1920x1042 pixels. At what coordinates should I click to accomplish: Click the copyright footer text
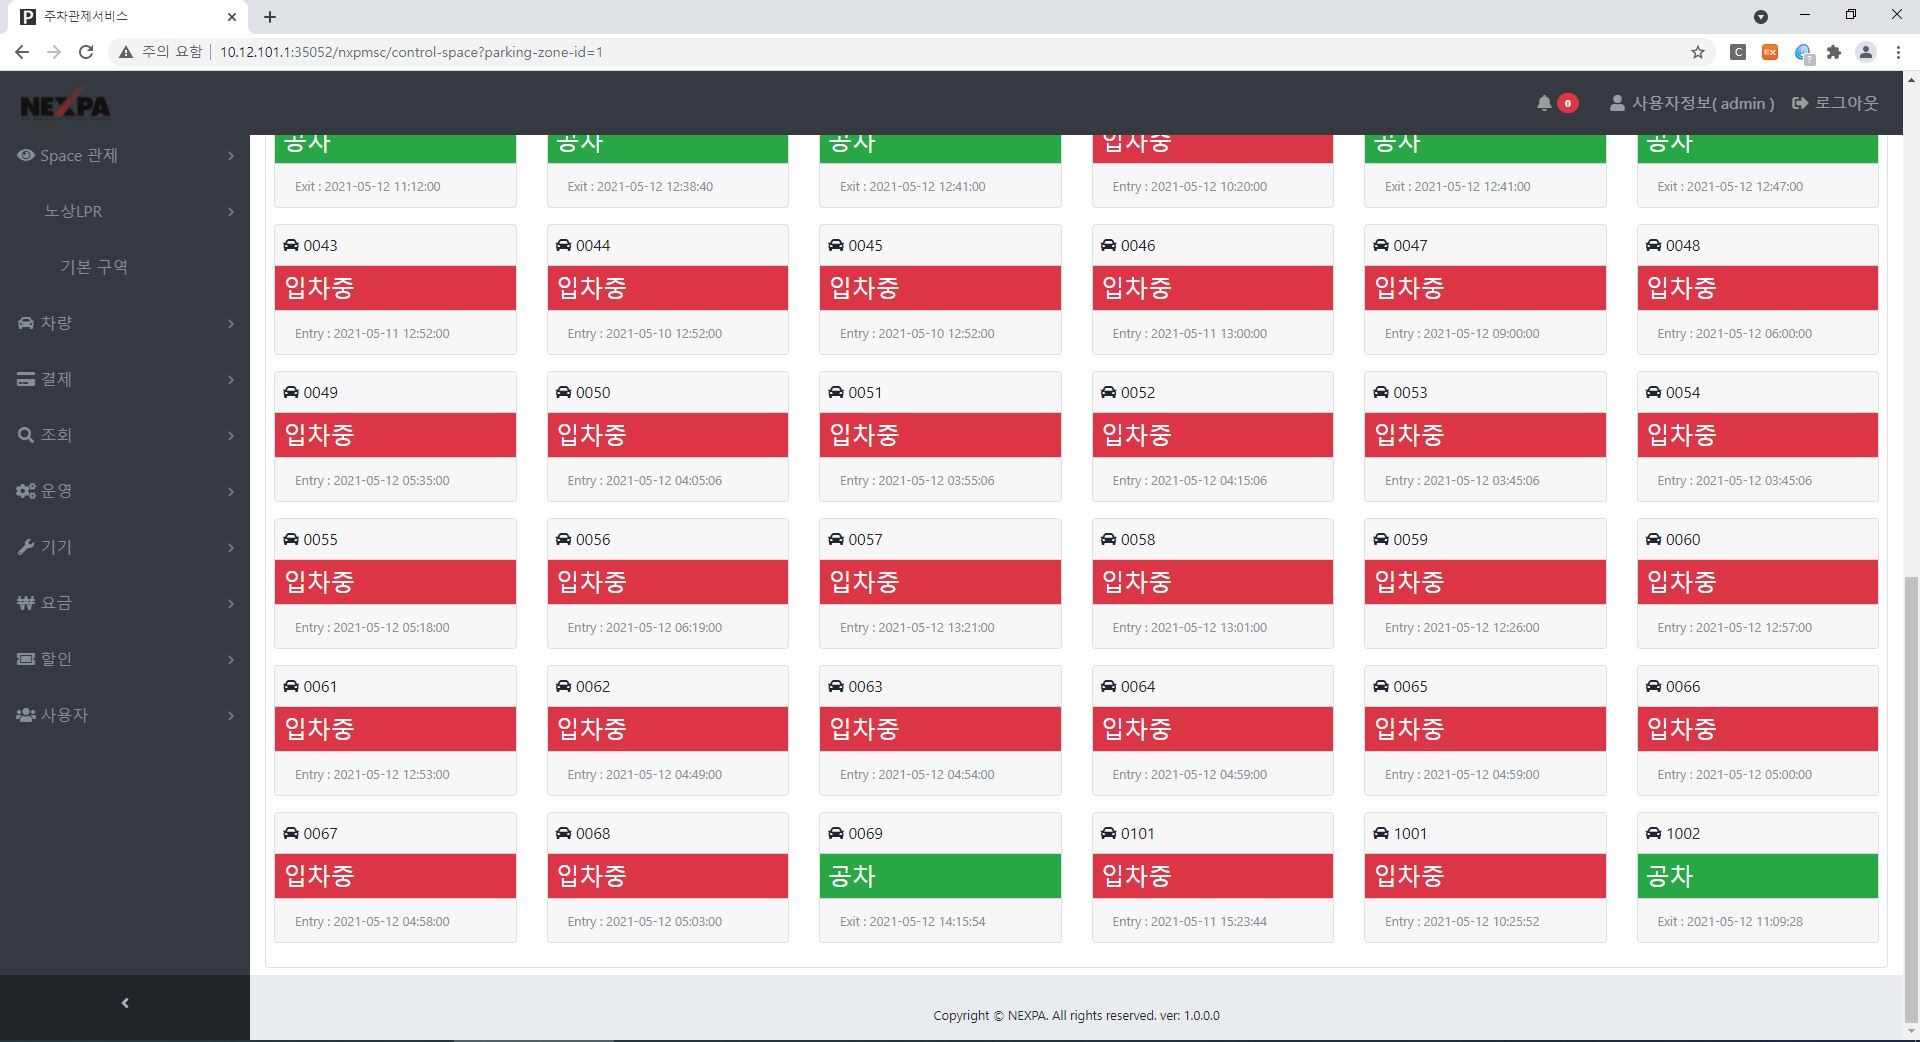1076,1015
